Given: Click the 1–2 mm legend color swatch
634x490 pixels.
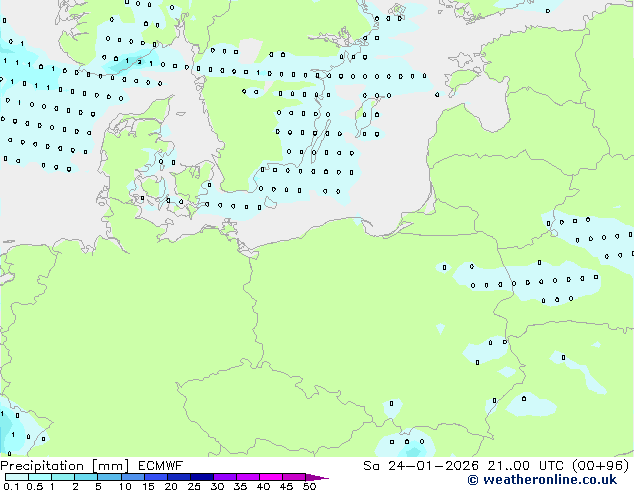Looking at the screenshot, I should (x=63, y=477).
